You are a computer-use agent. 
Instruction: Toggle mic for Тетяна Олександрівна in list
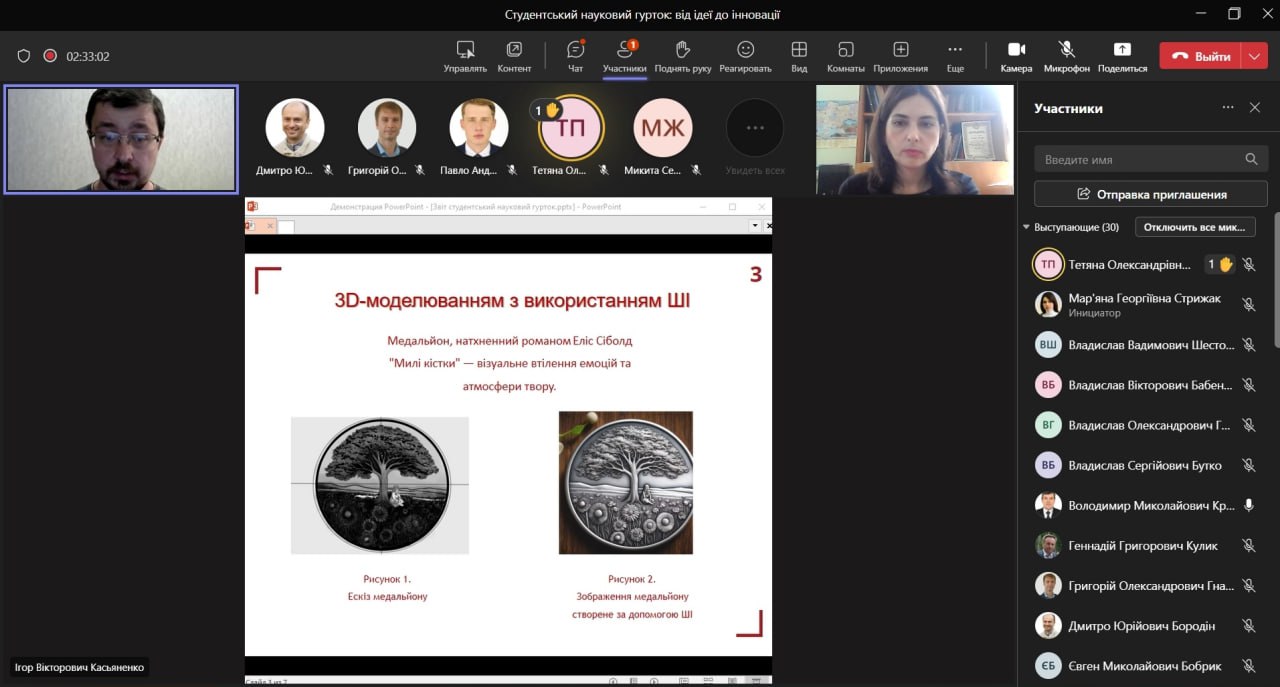(1248, 265)
